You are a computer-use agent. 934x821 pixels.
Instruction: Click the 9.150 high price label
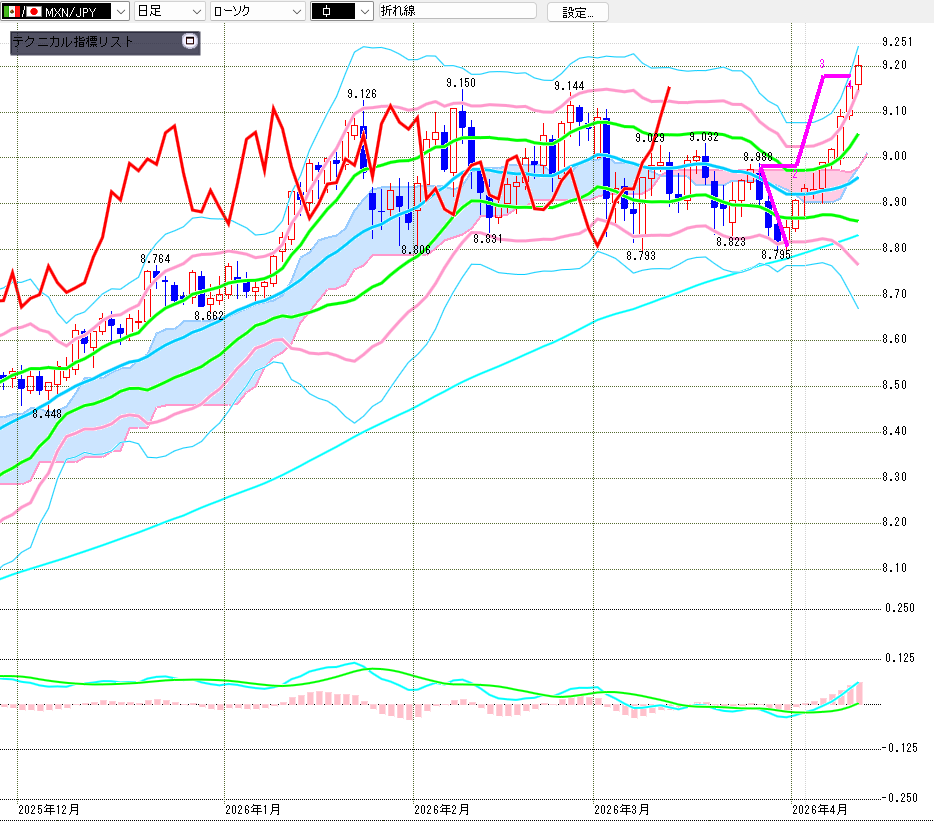click(x=460, y=83)
